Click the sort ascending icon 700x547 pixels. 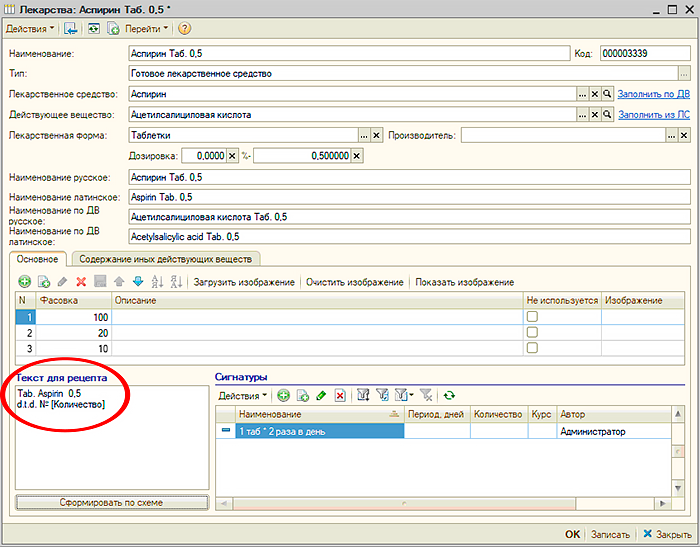tap(158, 283)
